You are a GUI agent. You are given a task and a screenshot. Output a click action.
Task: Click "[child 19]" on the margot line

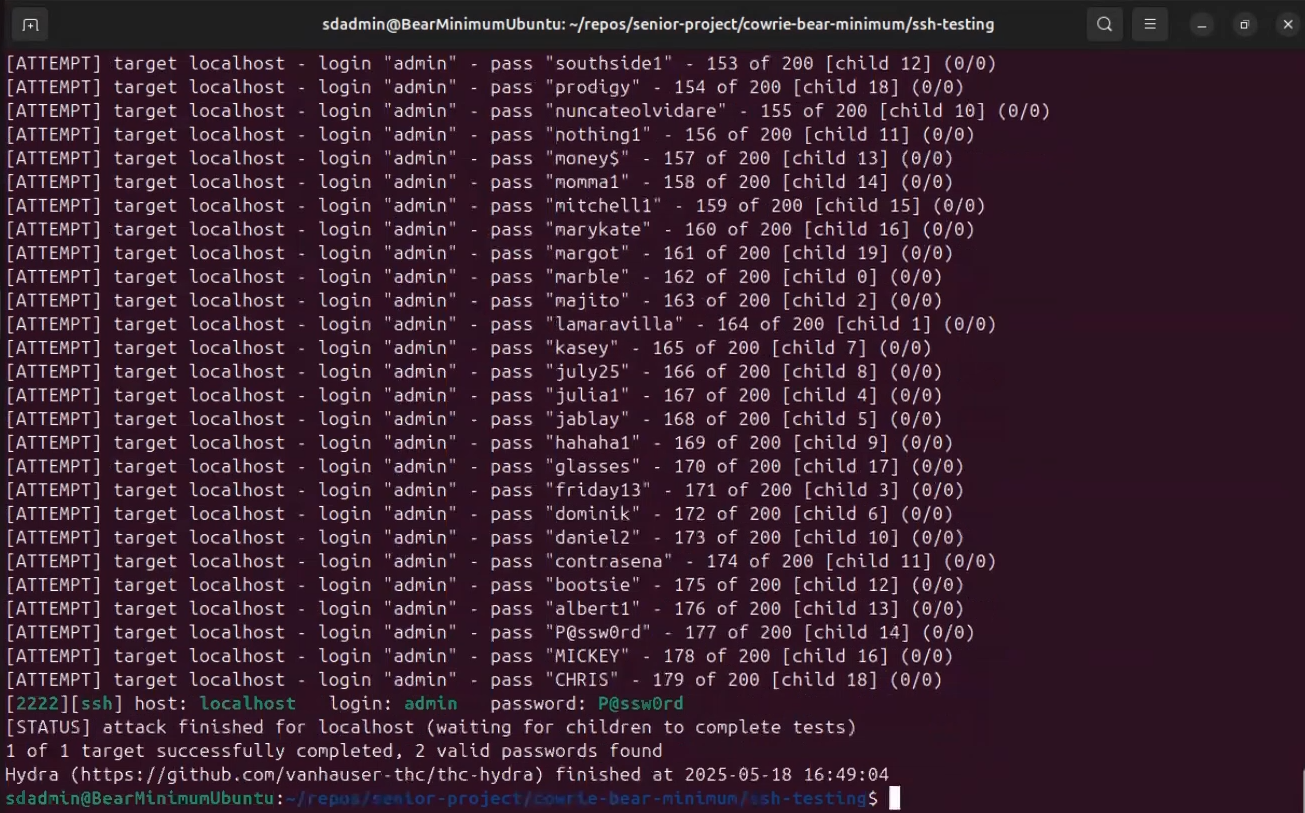tap(836, 253)
